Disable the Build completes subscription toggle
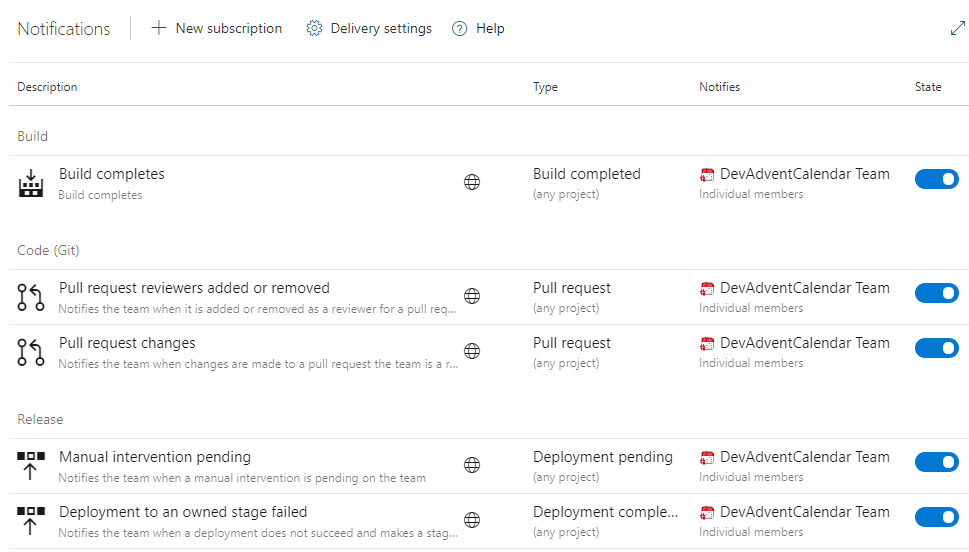This screenshot has width=969, height=552. [936, 179]
